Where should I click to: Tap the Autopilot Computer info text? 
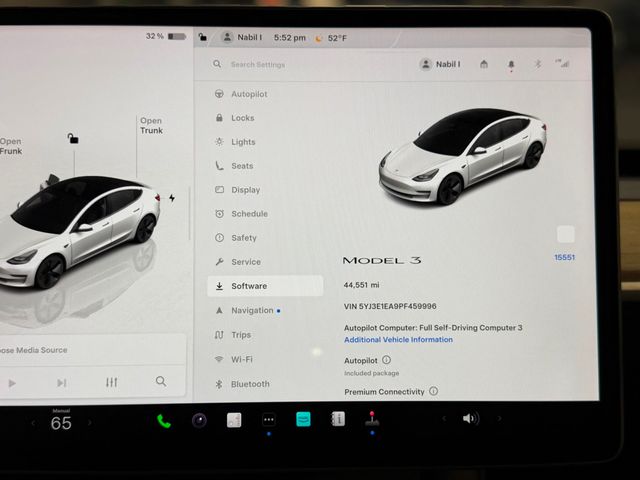pyautogui.click(x=433, y=328)
